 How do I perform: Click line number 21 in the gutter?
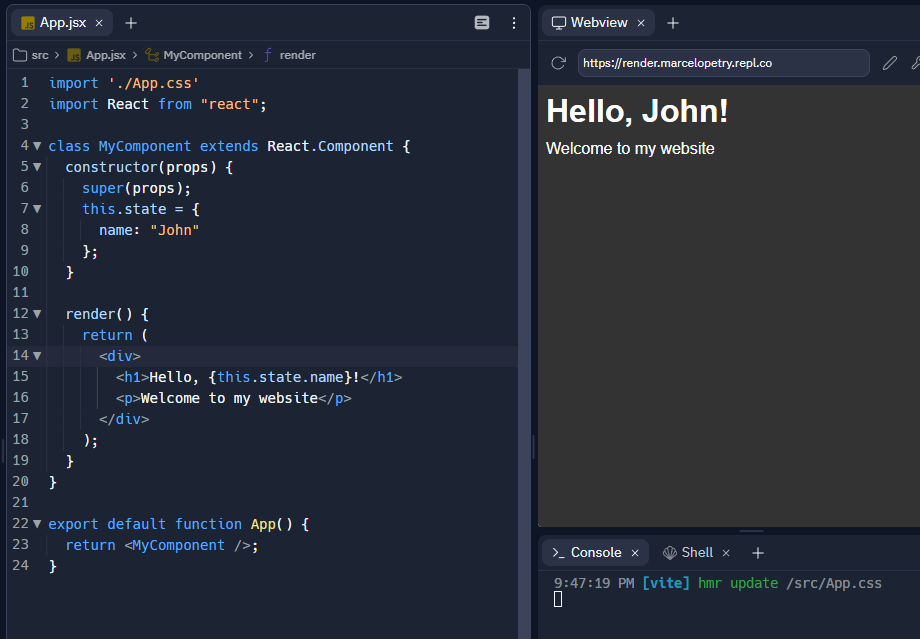21,502
